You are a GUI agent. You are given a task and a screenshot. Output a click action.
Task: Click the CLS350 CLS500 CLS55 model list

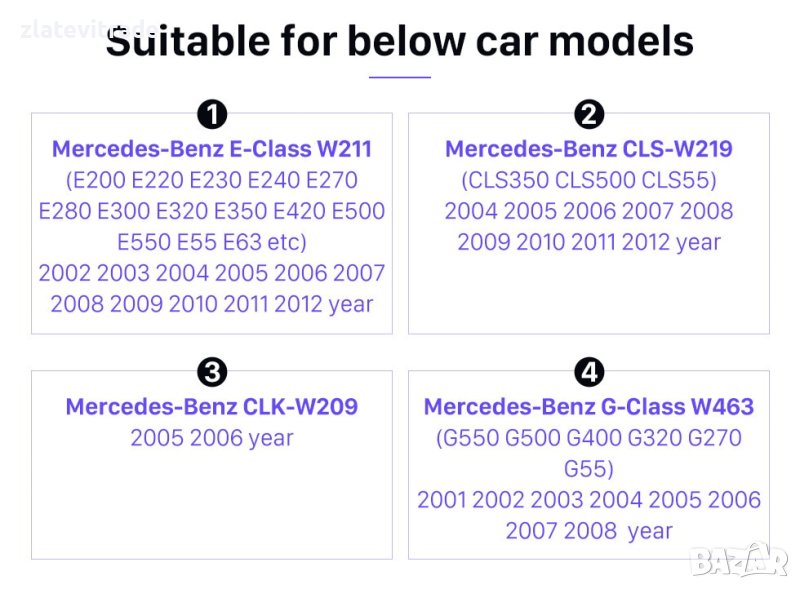589,180
